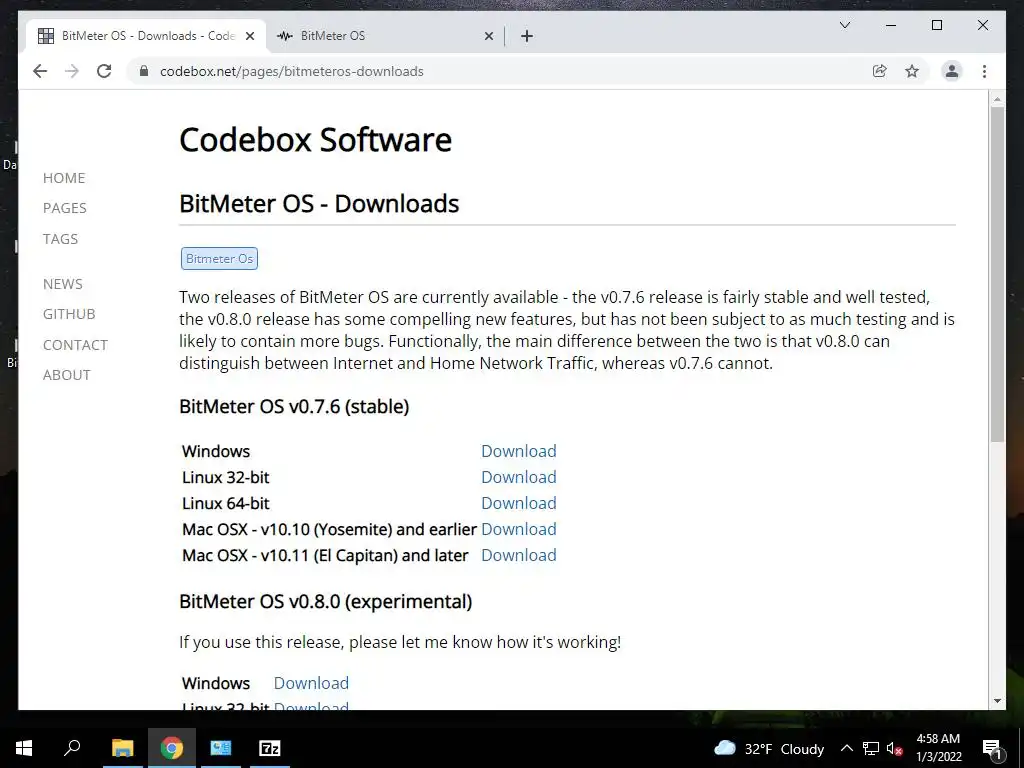Go back to the previous page
Image resolution: width=1024 pixels, height=768 pixels.
(40, 71)
